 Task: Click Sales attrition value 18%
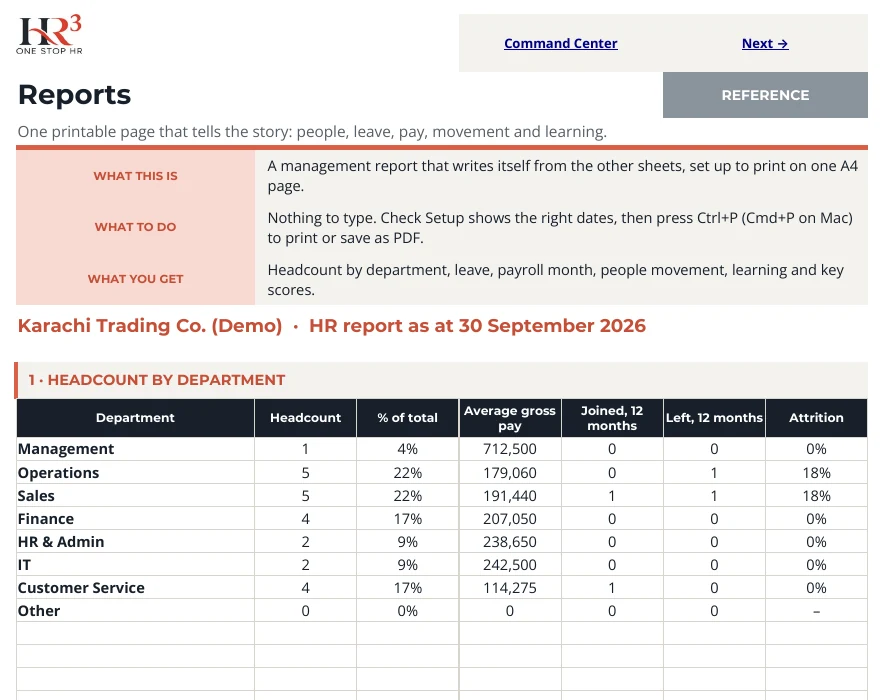click(x=816, y=496)
